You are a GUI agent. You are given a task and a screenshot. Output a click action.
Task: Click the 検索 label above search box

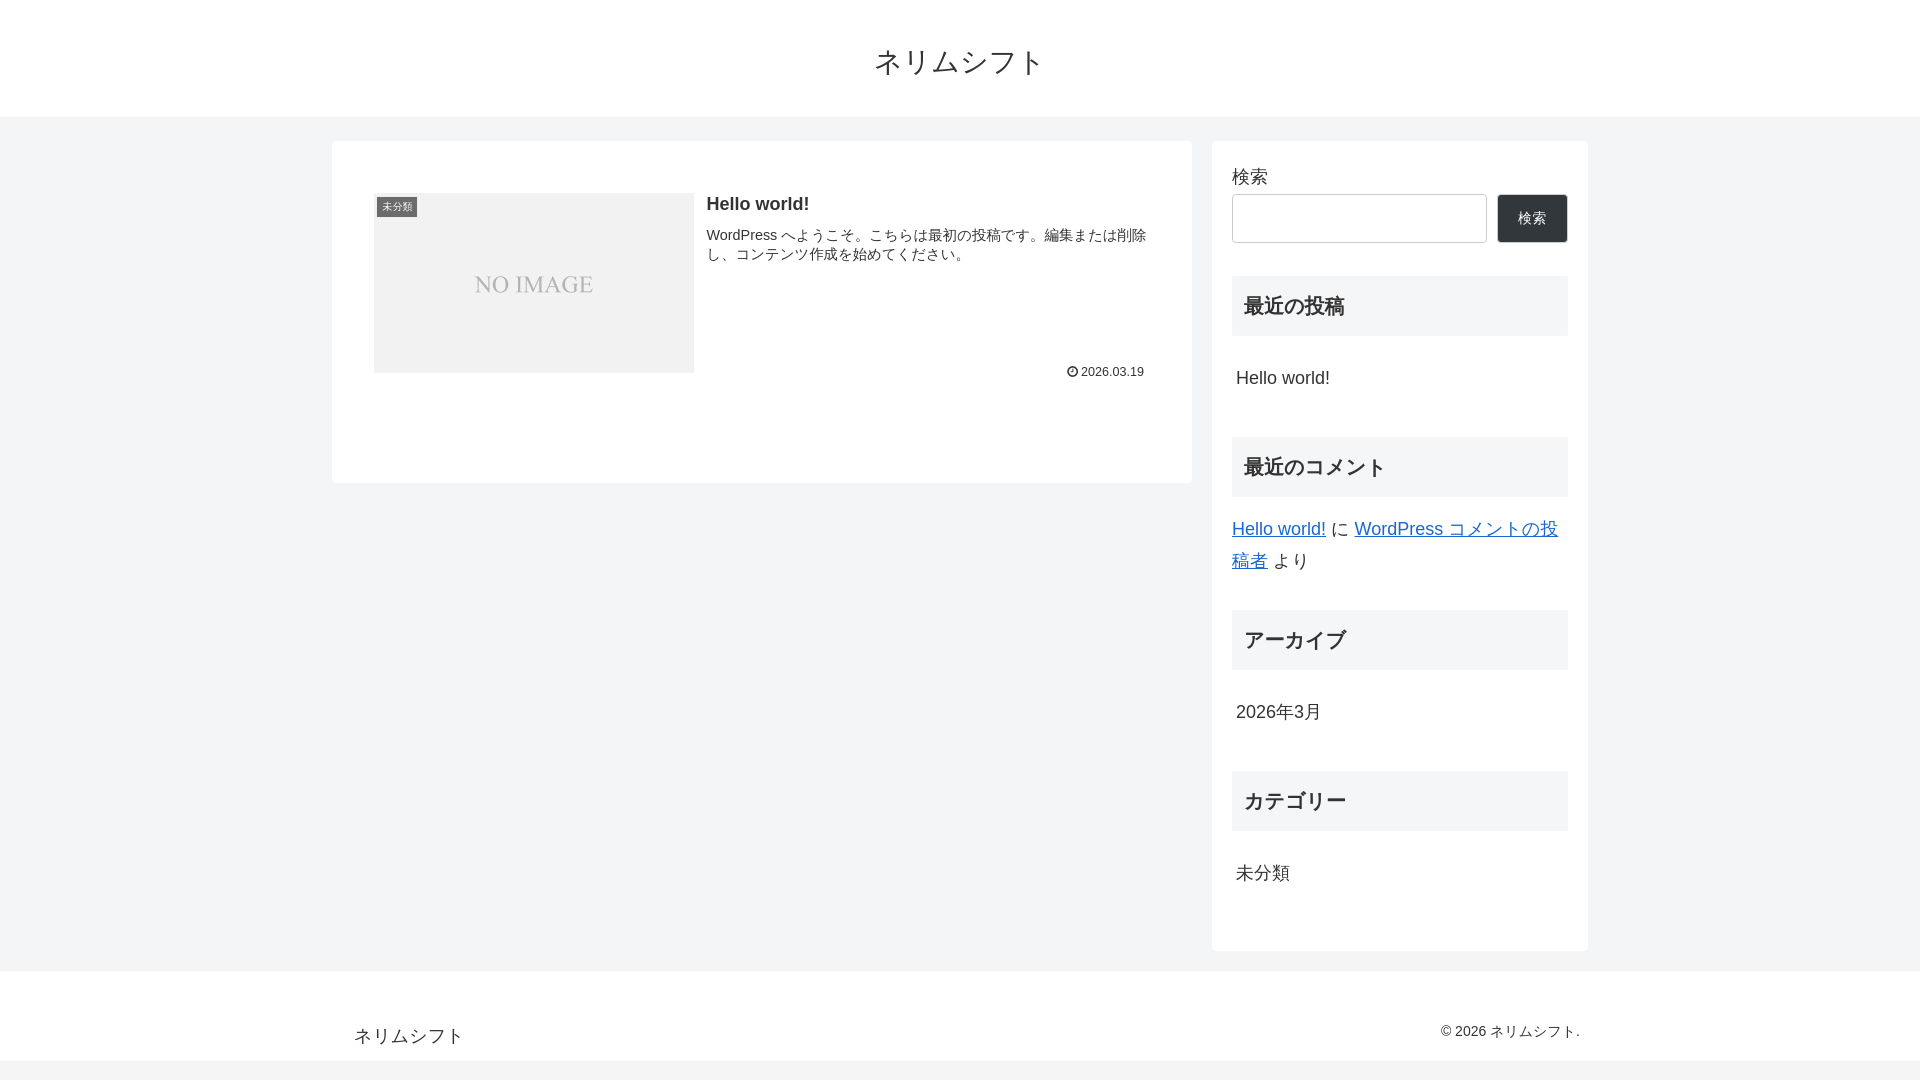click(1250, 177)
